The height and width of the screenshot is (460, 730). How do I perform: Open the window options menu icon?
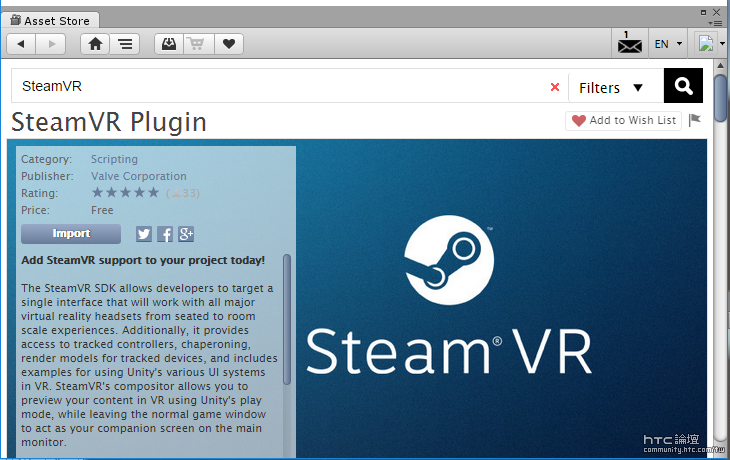(x=715, y=23)
